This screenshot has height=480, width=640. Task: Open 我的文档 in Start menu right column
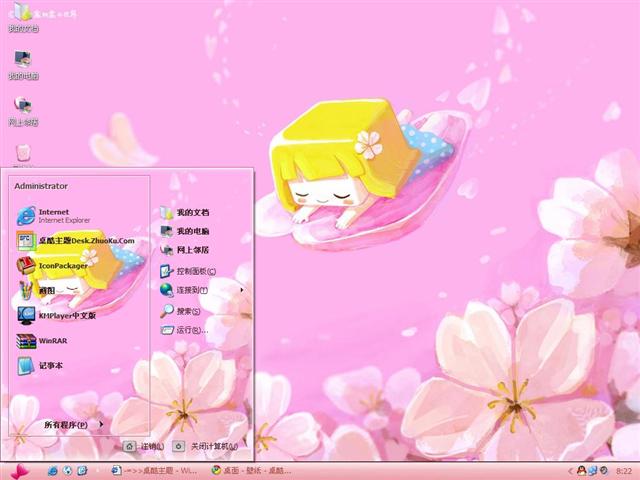(x=185, y=212)
